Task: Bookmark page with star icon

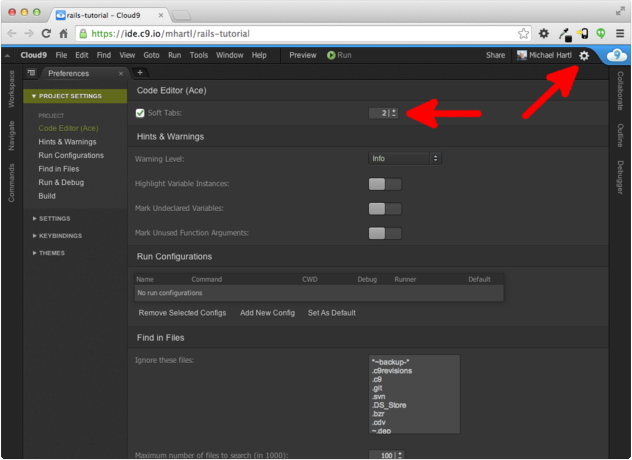Action: [523, 33]
